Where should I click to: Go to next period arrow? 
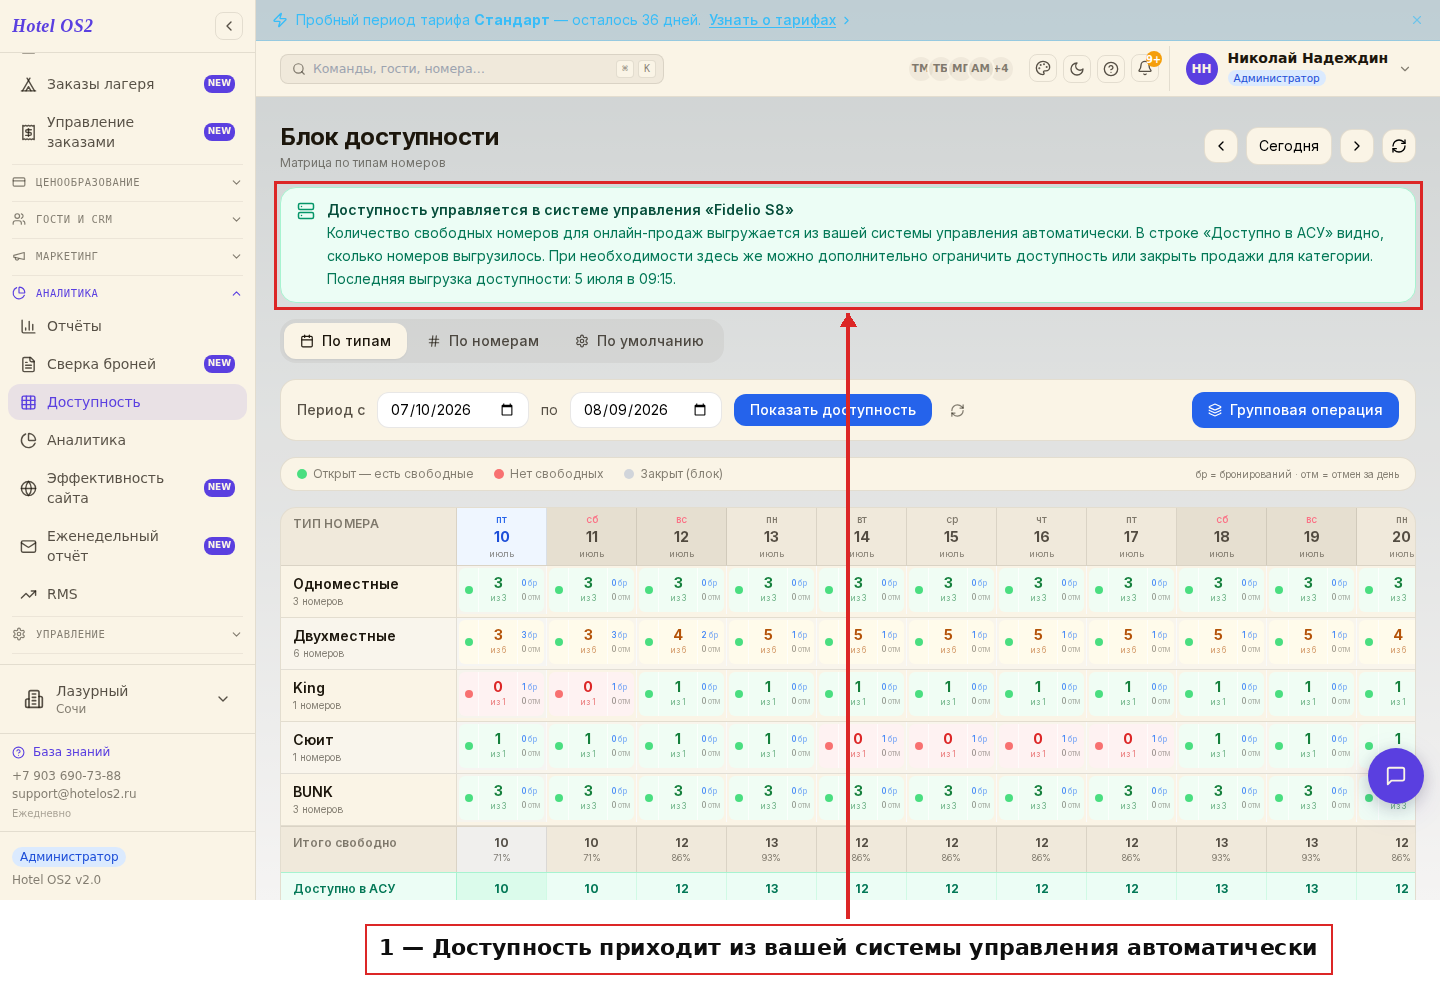tap(1357, 146)
